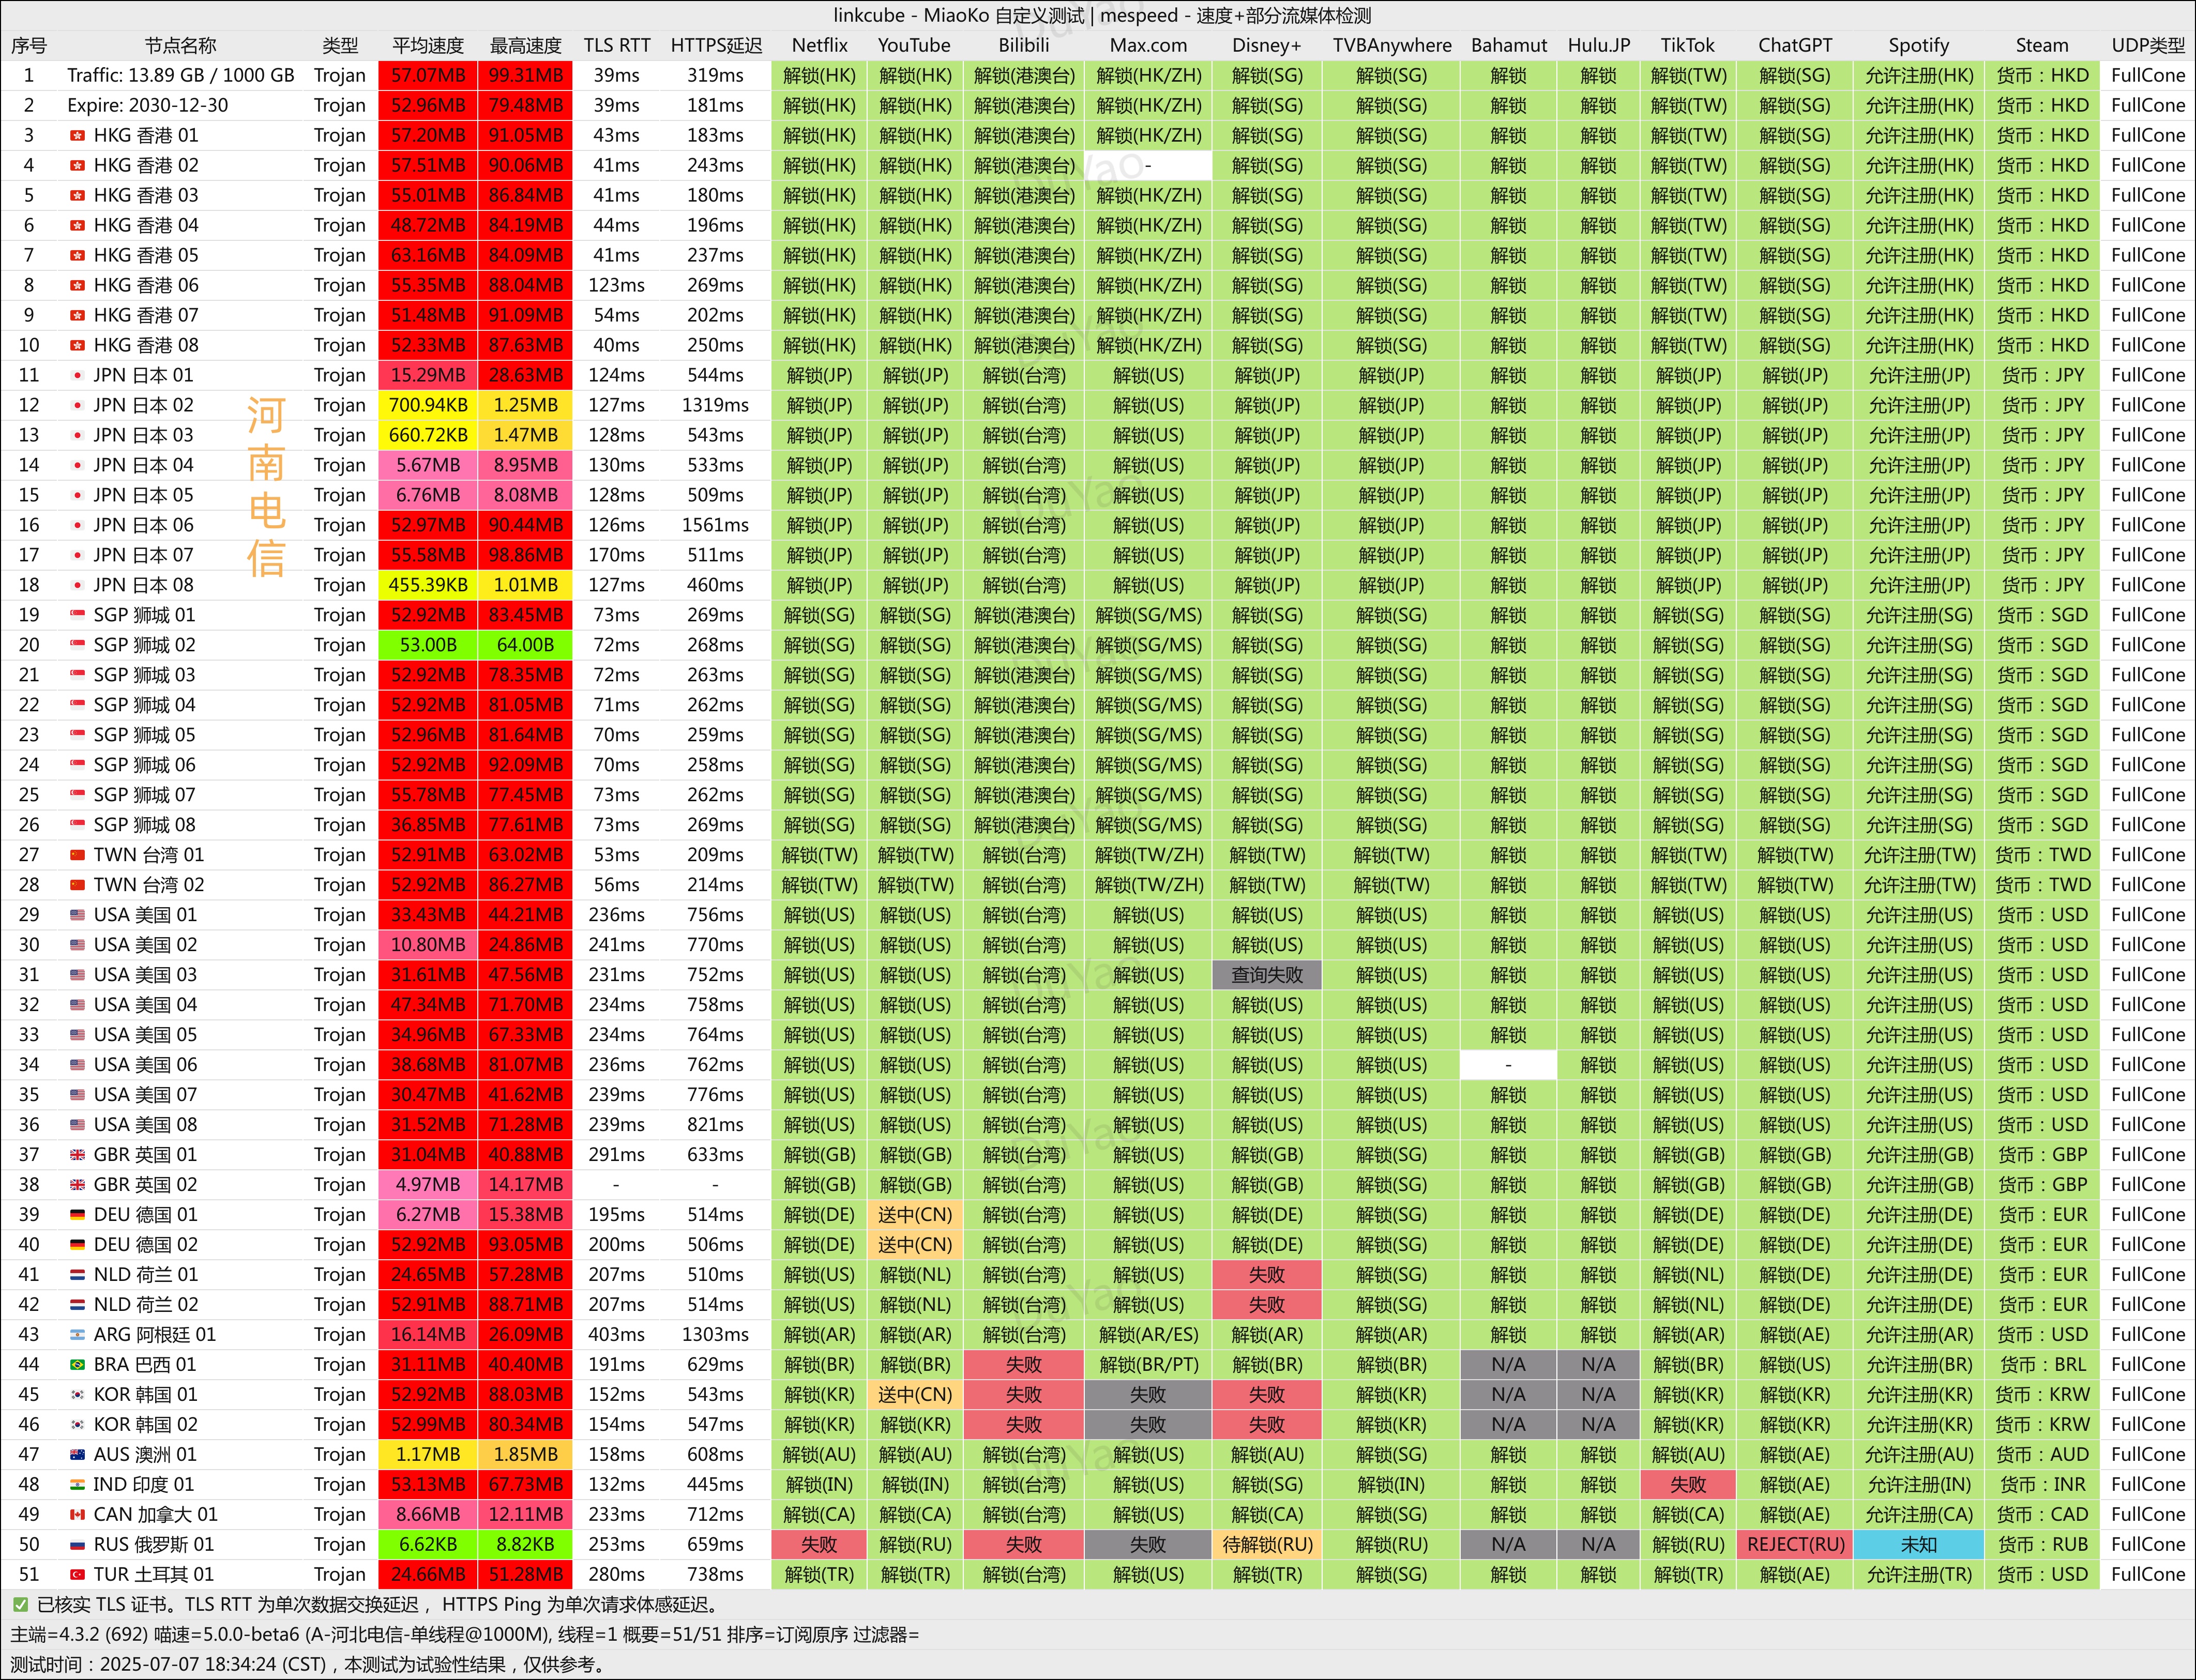2196x1680 pixels.
Task: Click the flag icon beside TWN 台湾 02
Action: point(77,885)
